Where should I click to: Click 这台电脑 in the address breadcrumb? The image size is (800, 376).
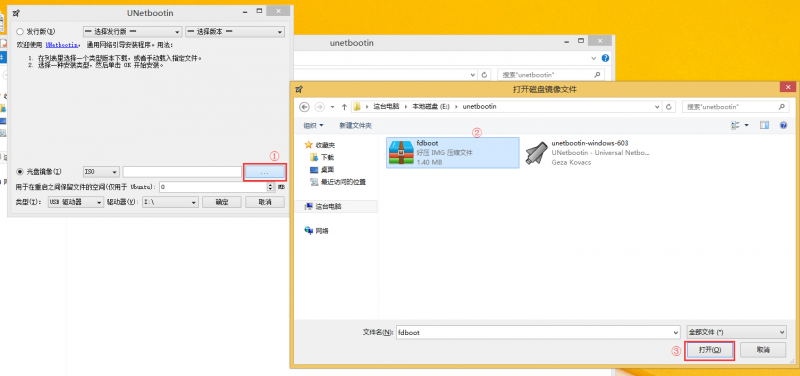386,107
